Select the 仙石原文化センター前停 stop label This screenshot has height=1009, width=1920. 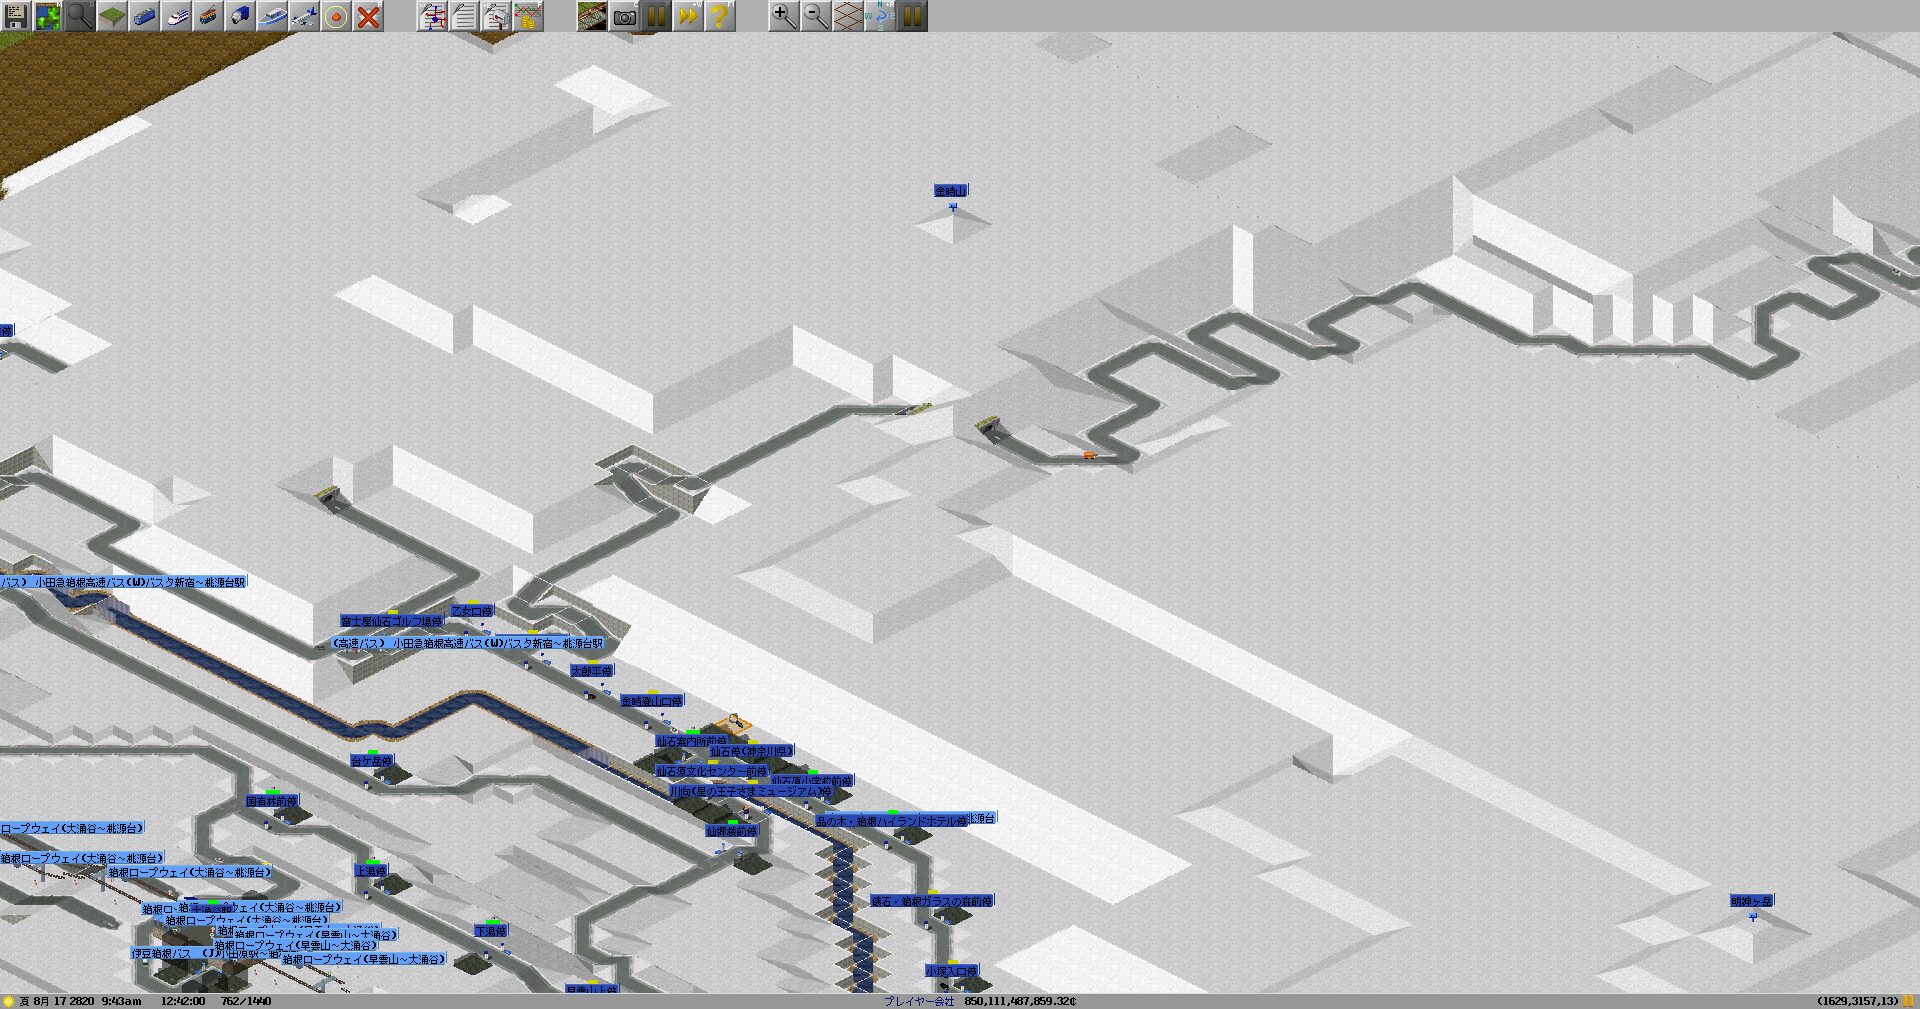pos(712,771)
